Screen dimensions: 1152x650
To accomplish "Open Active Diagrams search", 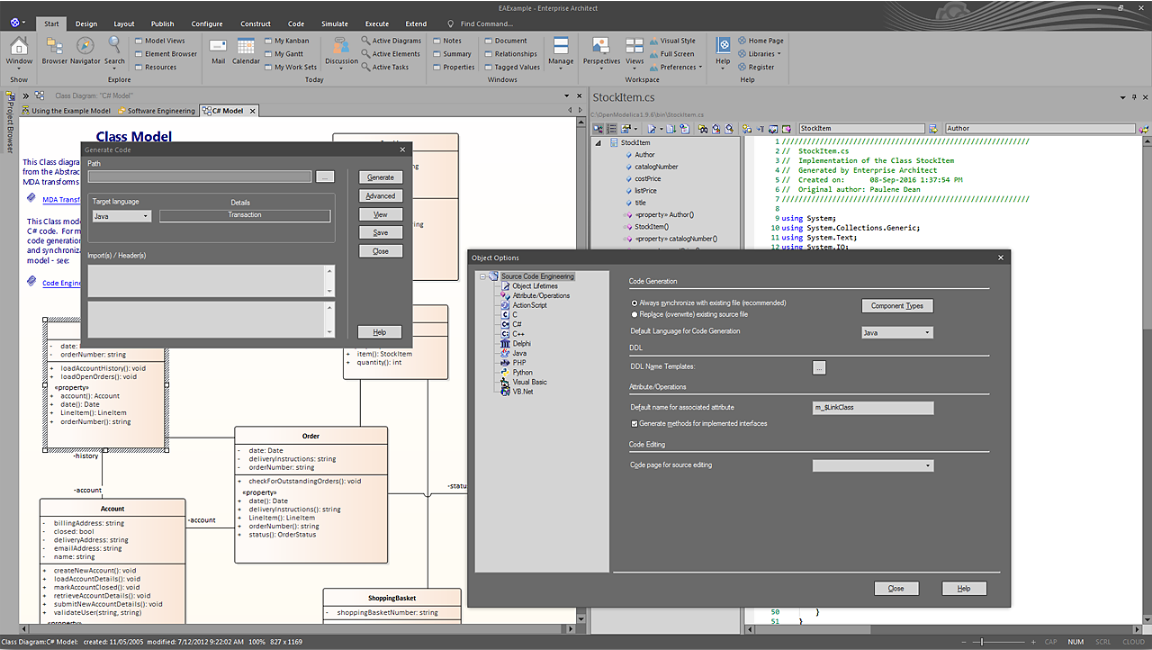I will [x=392, y=41].
